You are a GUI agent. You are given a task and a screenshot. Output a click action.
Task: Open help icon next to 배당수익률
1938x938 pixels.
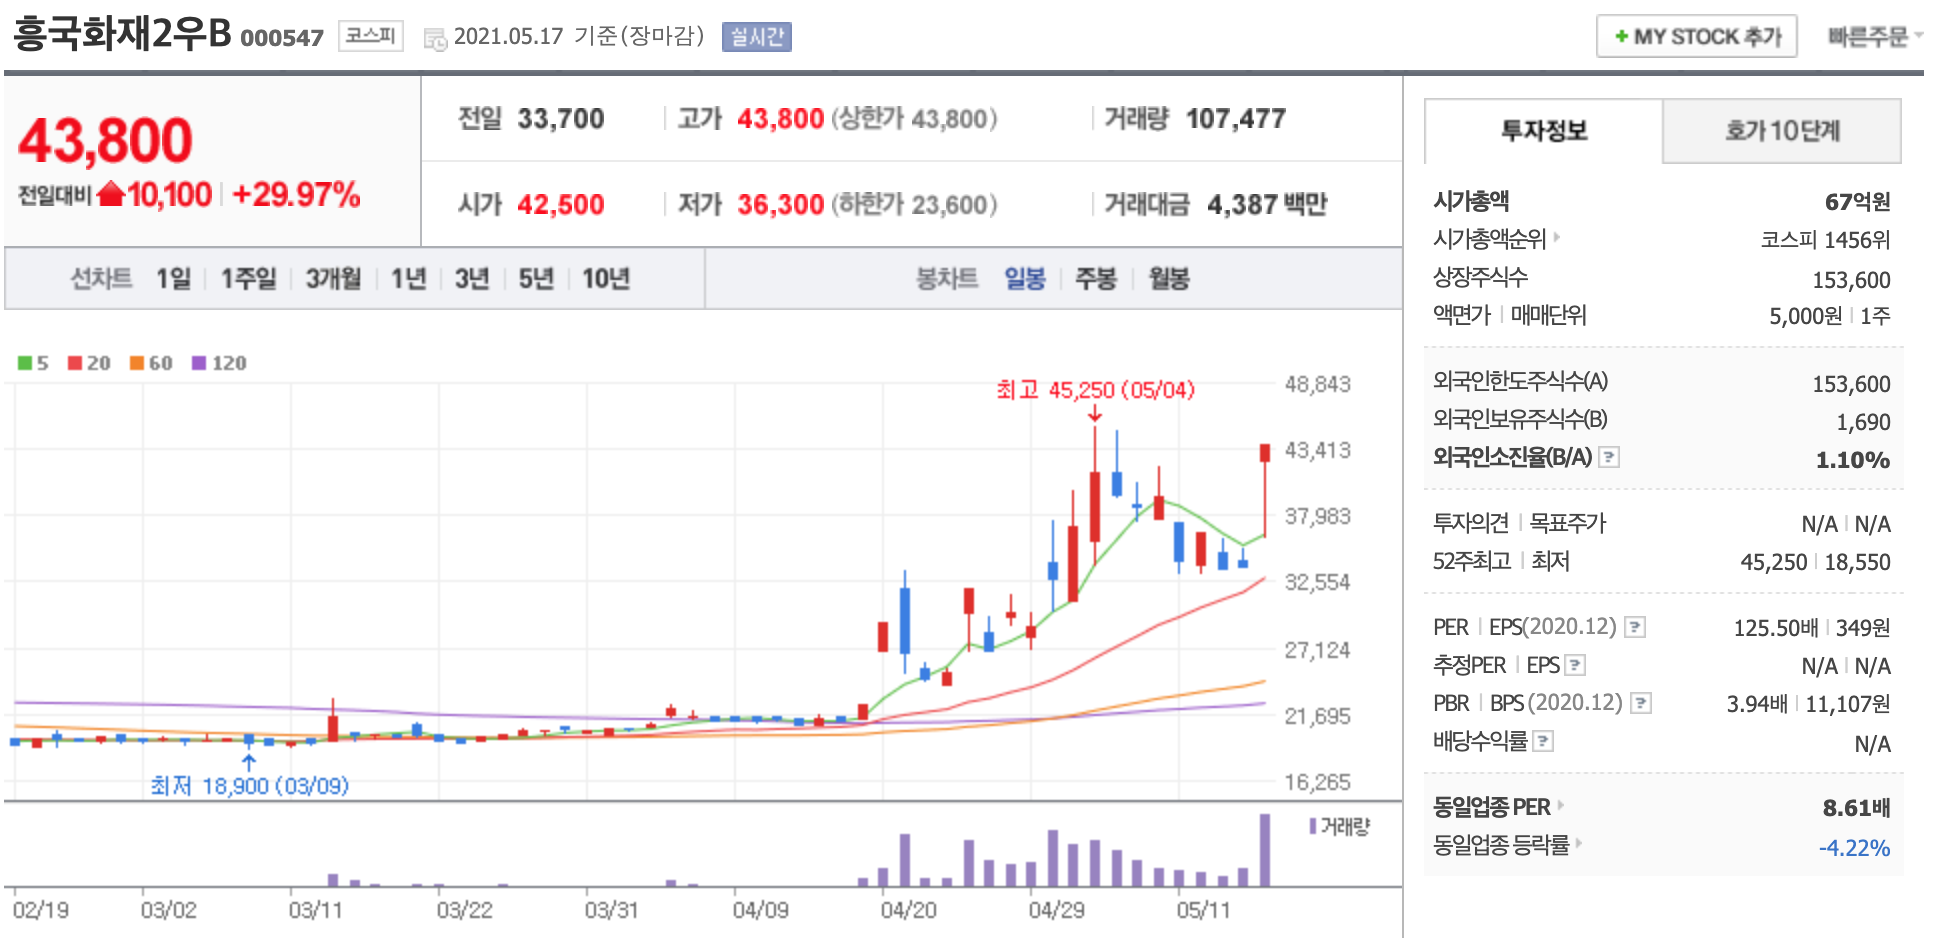pos(1543,741)
